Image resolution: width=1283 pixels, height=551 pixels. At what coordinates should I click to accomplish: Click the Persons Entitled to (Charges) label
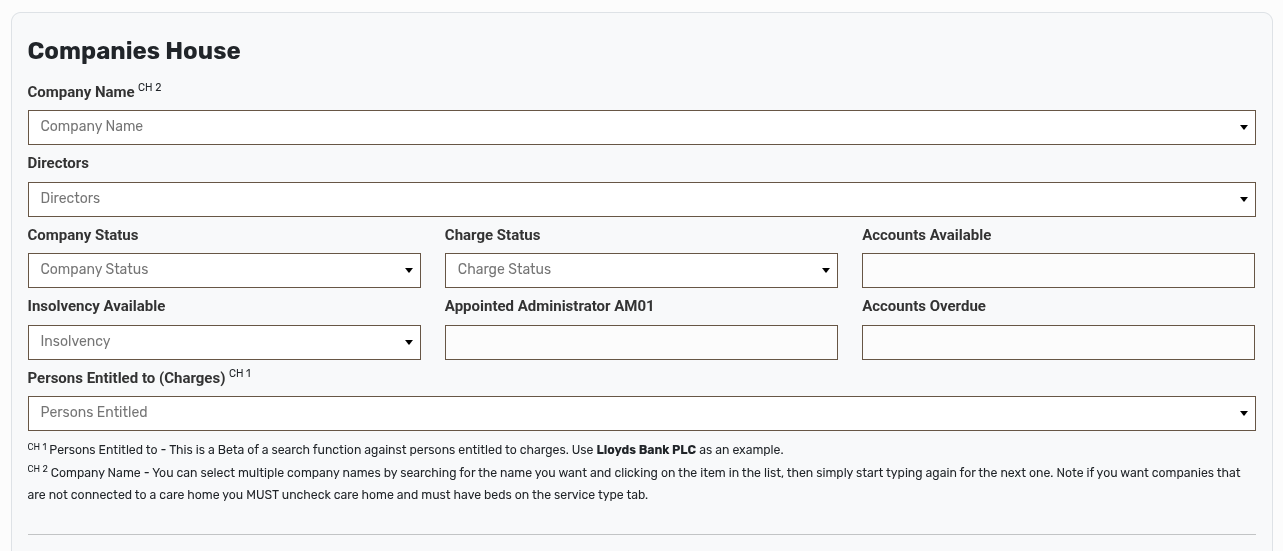point(126,378)
